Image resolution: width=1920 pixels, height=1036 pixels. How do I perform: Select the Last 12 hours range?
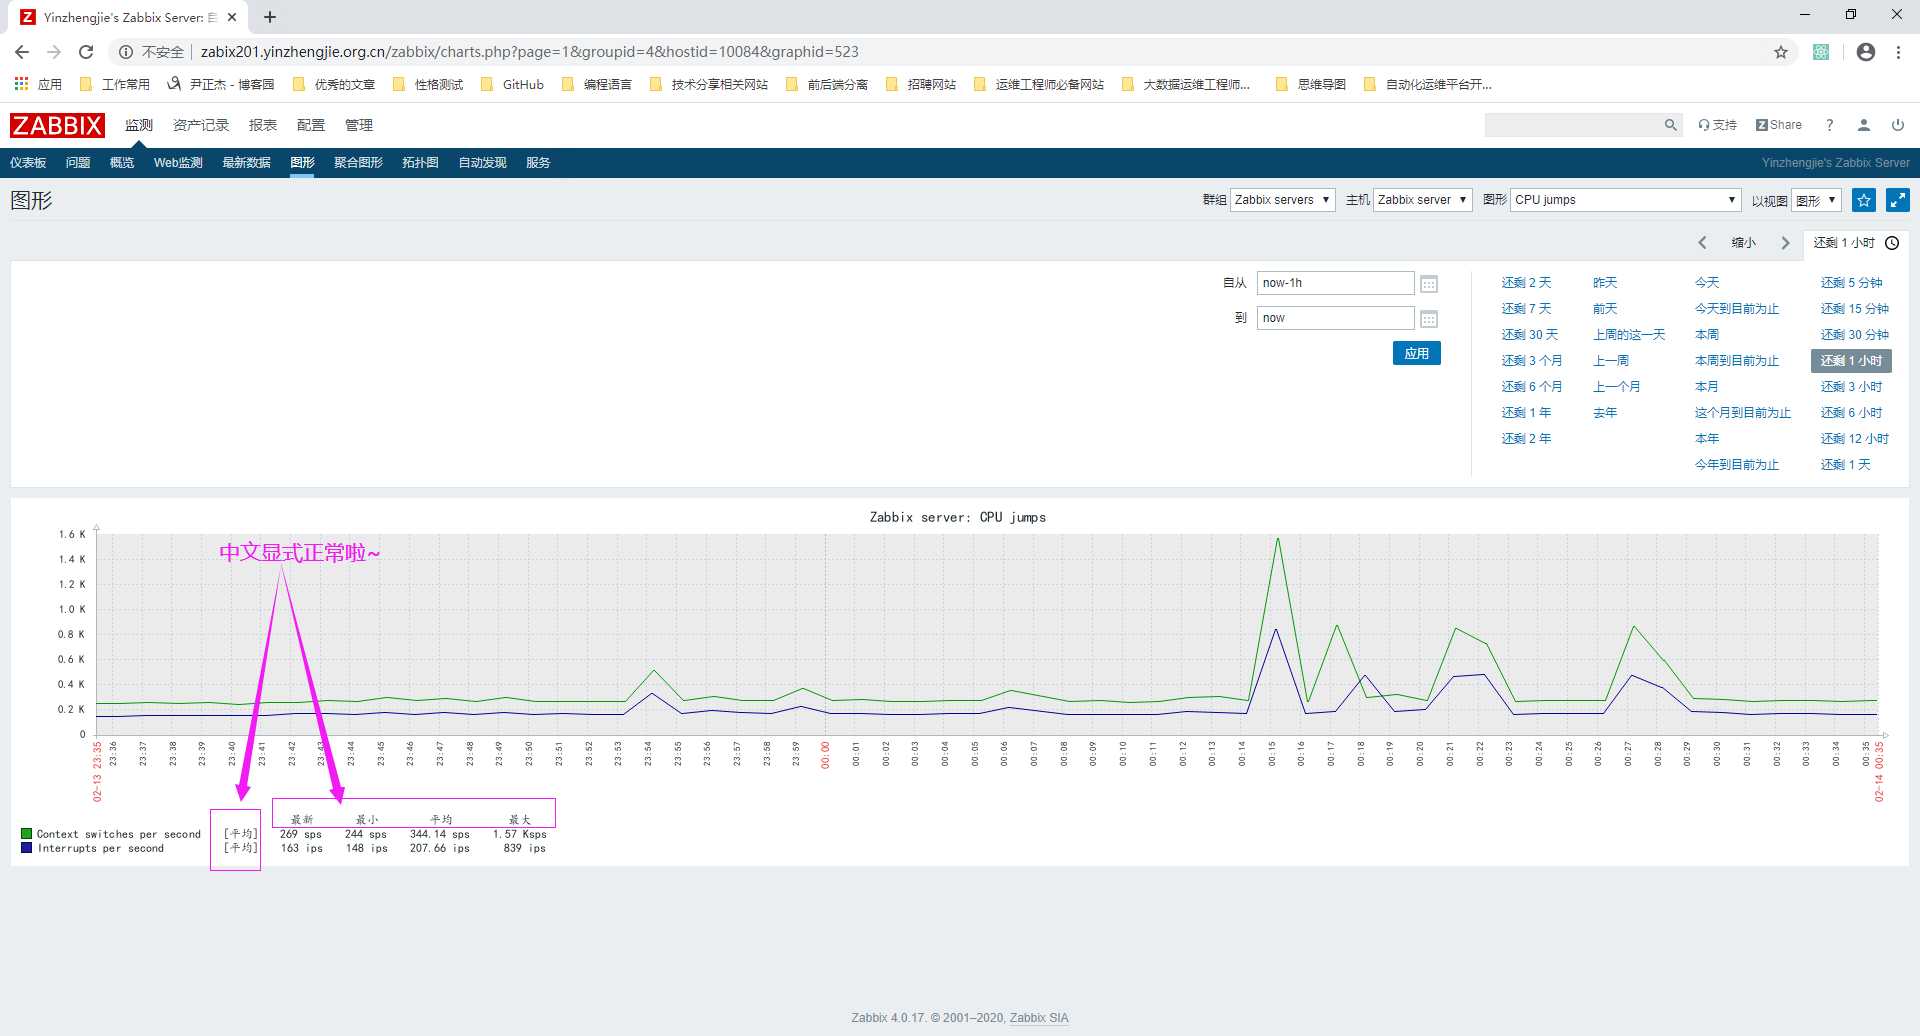tap(1854, 439)
